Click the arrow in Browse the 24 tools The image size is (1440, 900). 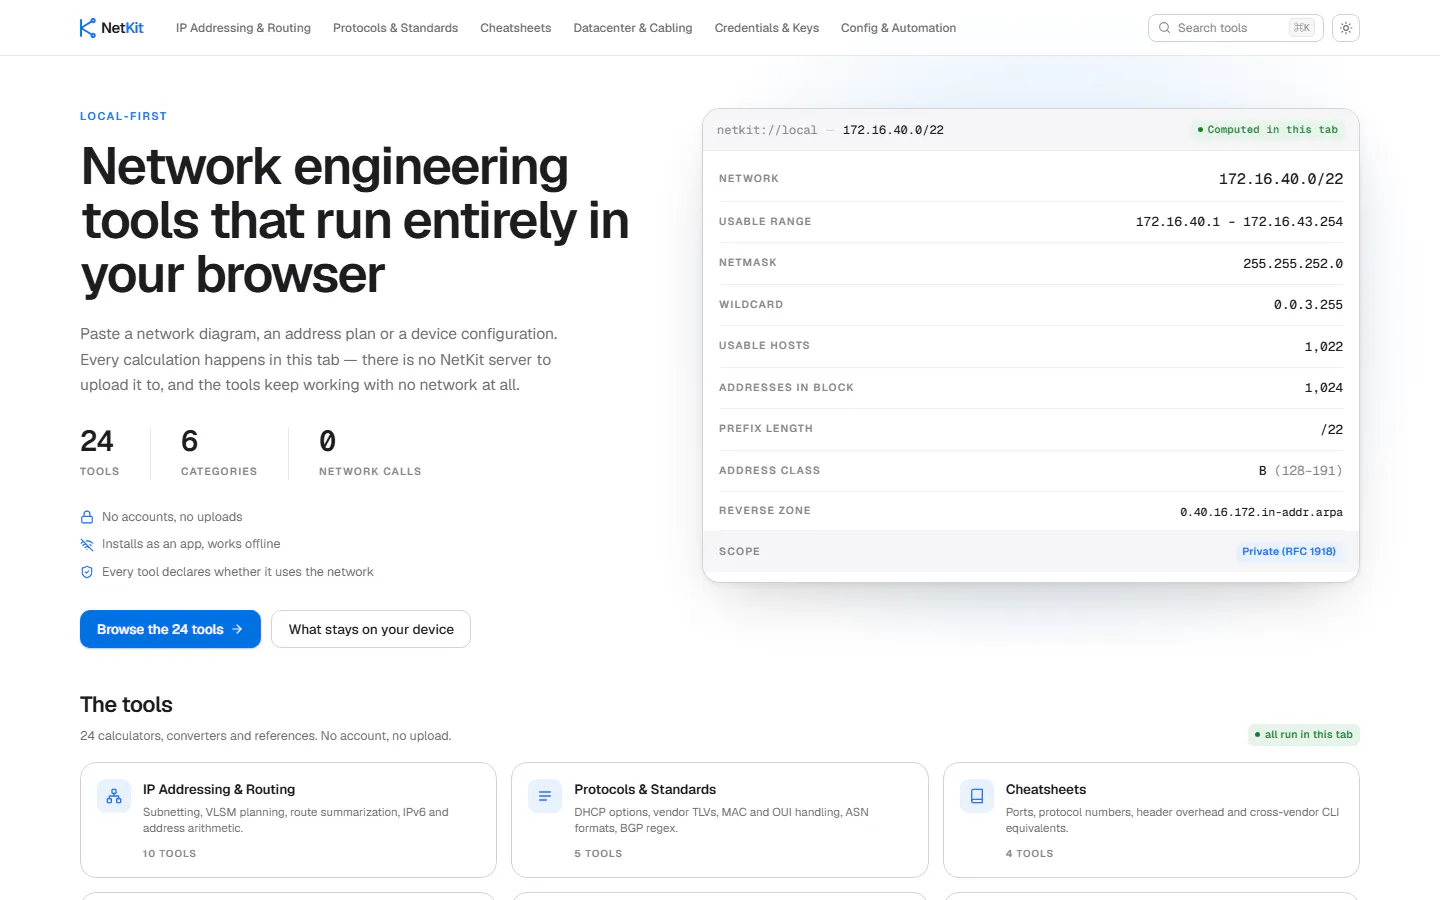237,629
